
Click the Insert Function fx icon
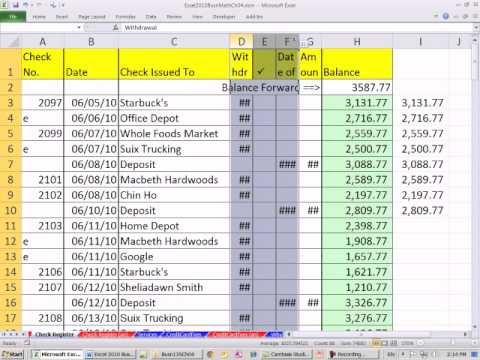[x=116, y=28]
